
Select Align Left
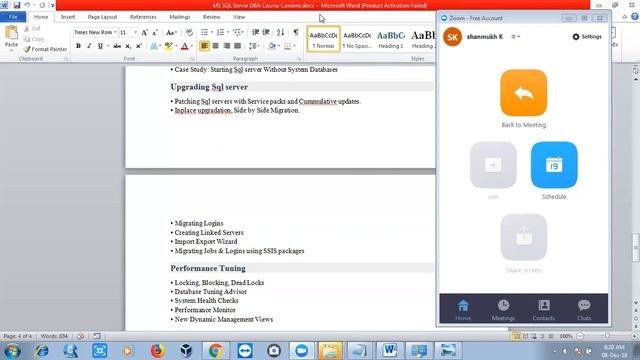pyautogui.click(x=204, y=46)
